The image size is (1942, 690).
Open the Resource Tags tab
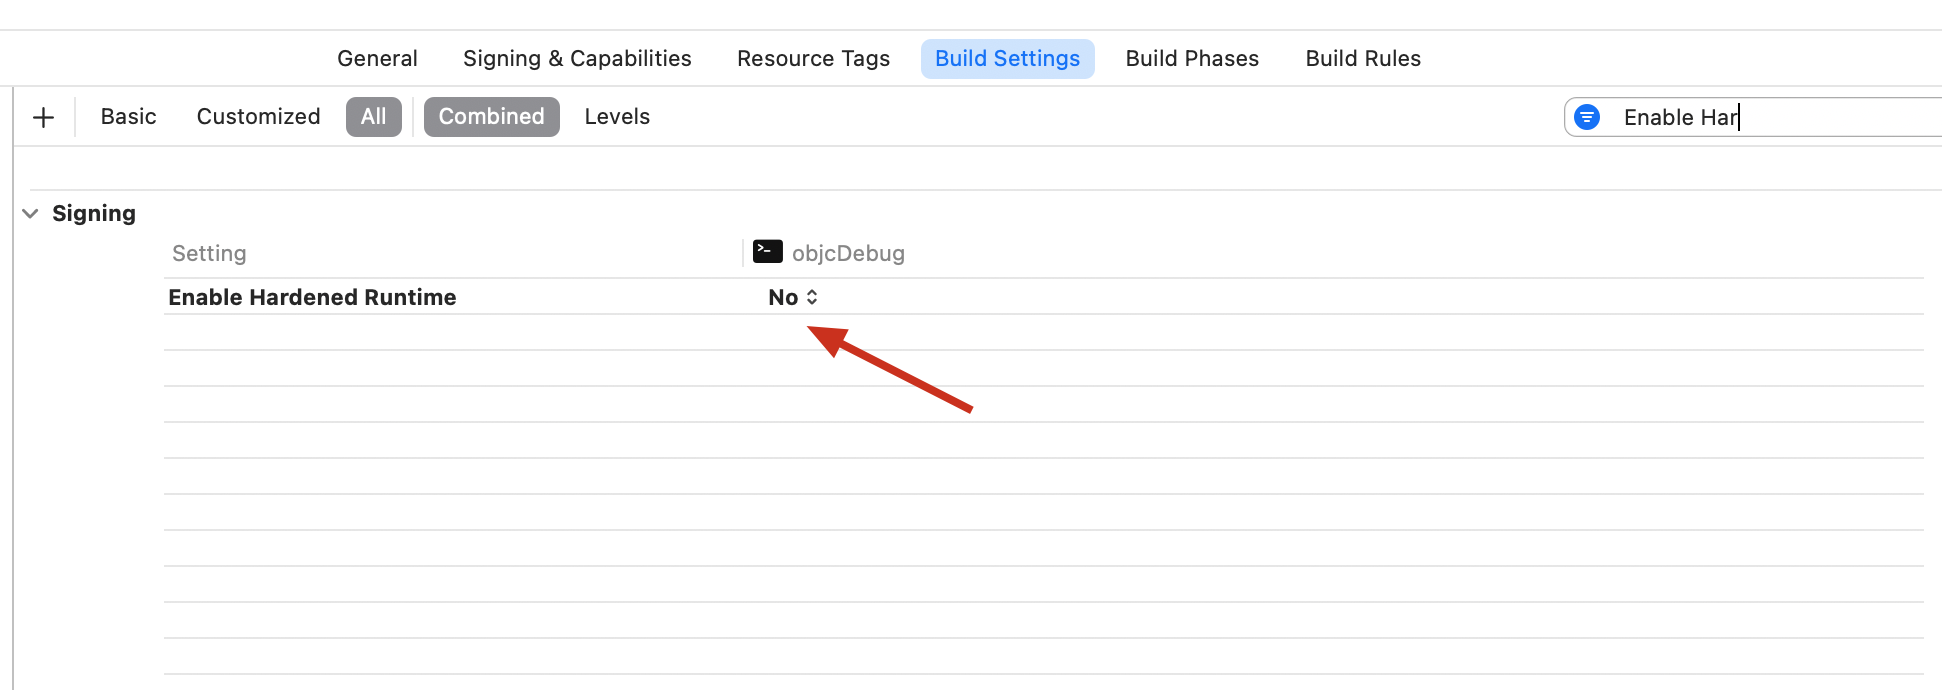[813, 59]
